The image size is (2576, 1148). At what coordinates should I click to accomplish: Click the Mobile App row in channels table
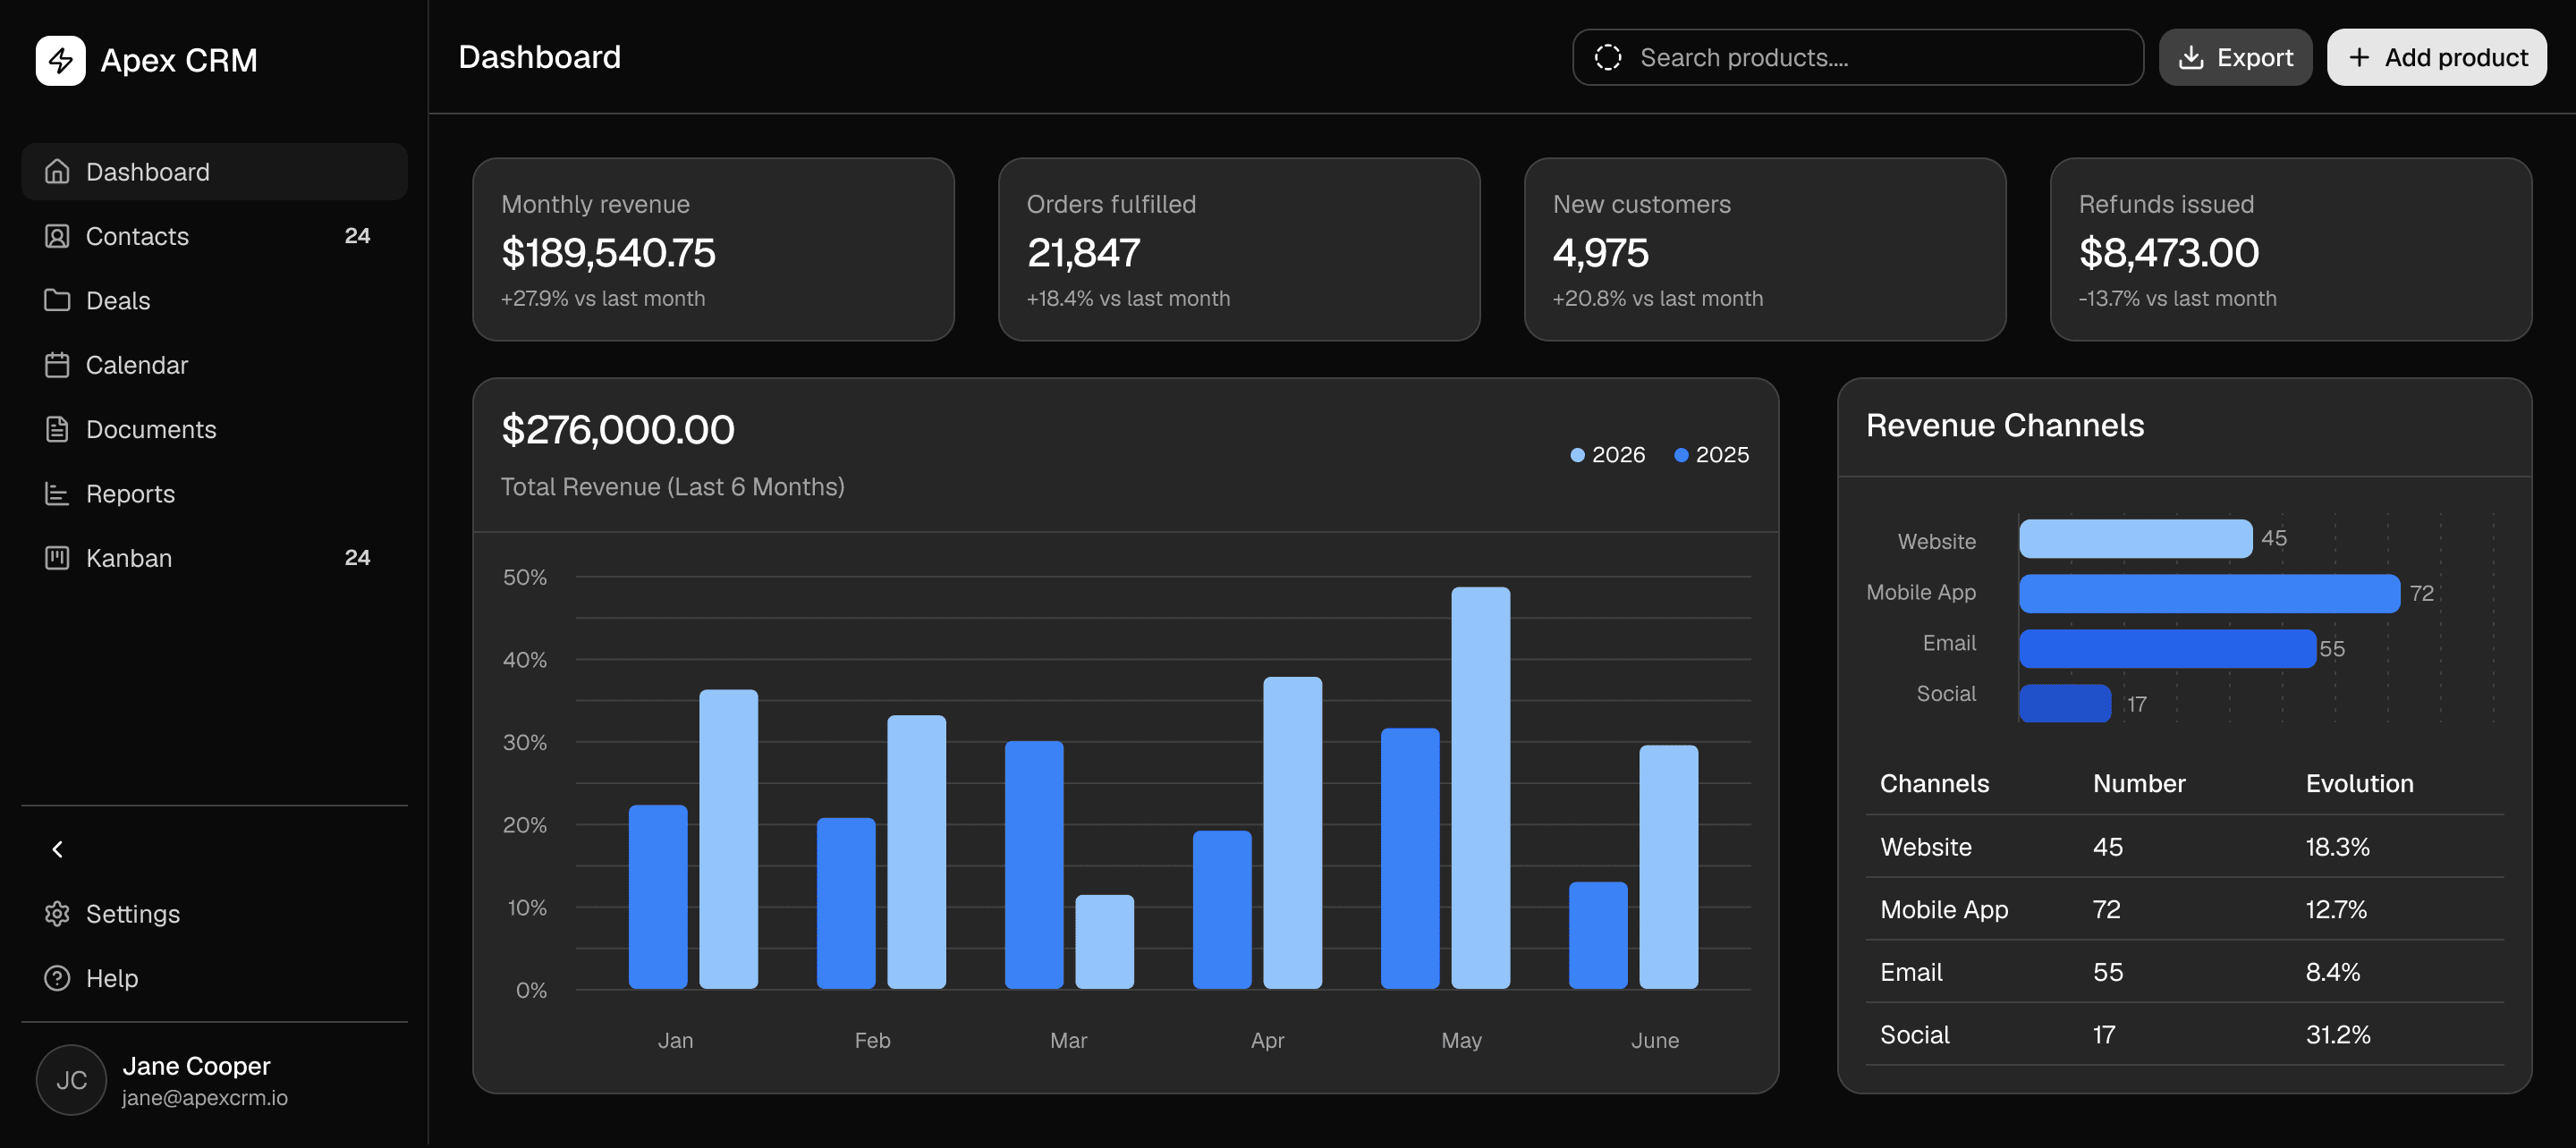(x=2184, y=910)
